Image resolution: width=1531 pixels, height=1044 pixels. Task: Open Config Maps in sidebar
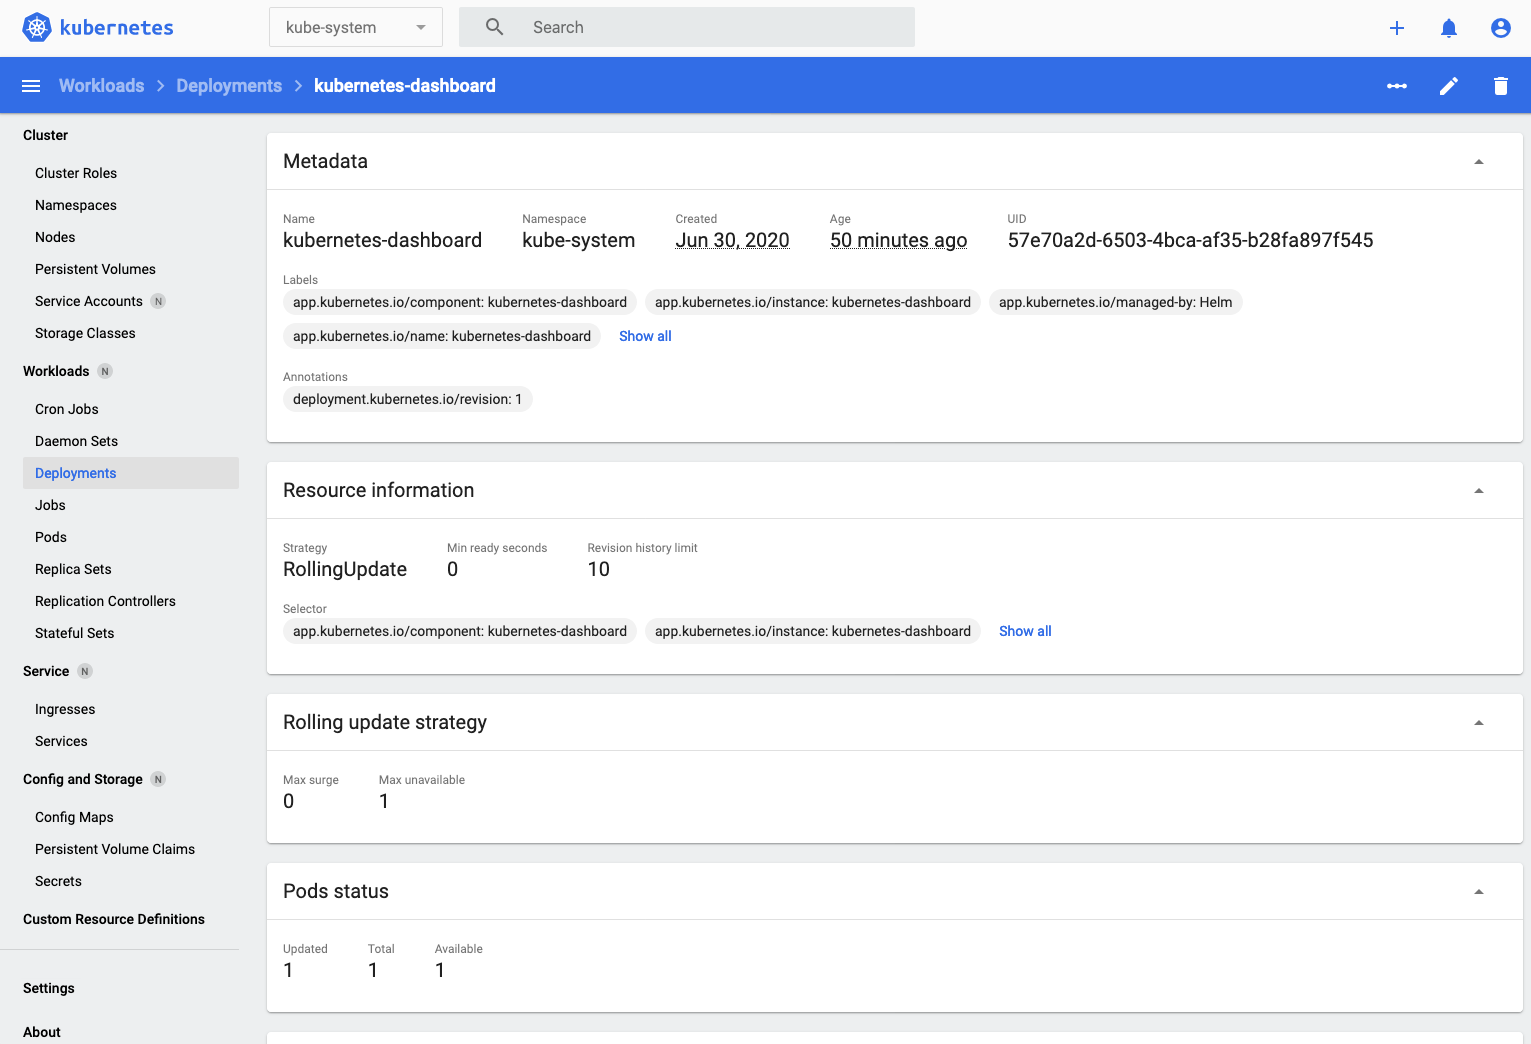point(74,817)
